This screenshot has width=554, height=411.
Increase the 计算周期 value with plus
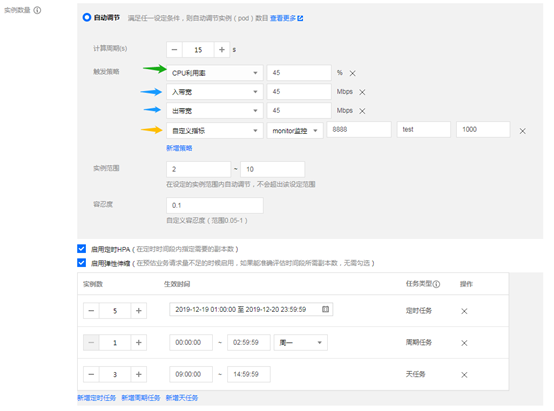click(222, 50)
